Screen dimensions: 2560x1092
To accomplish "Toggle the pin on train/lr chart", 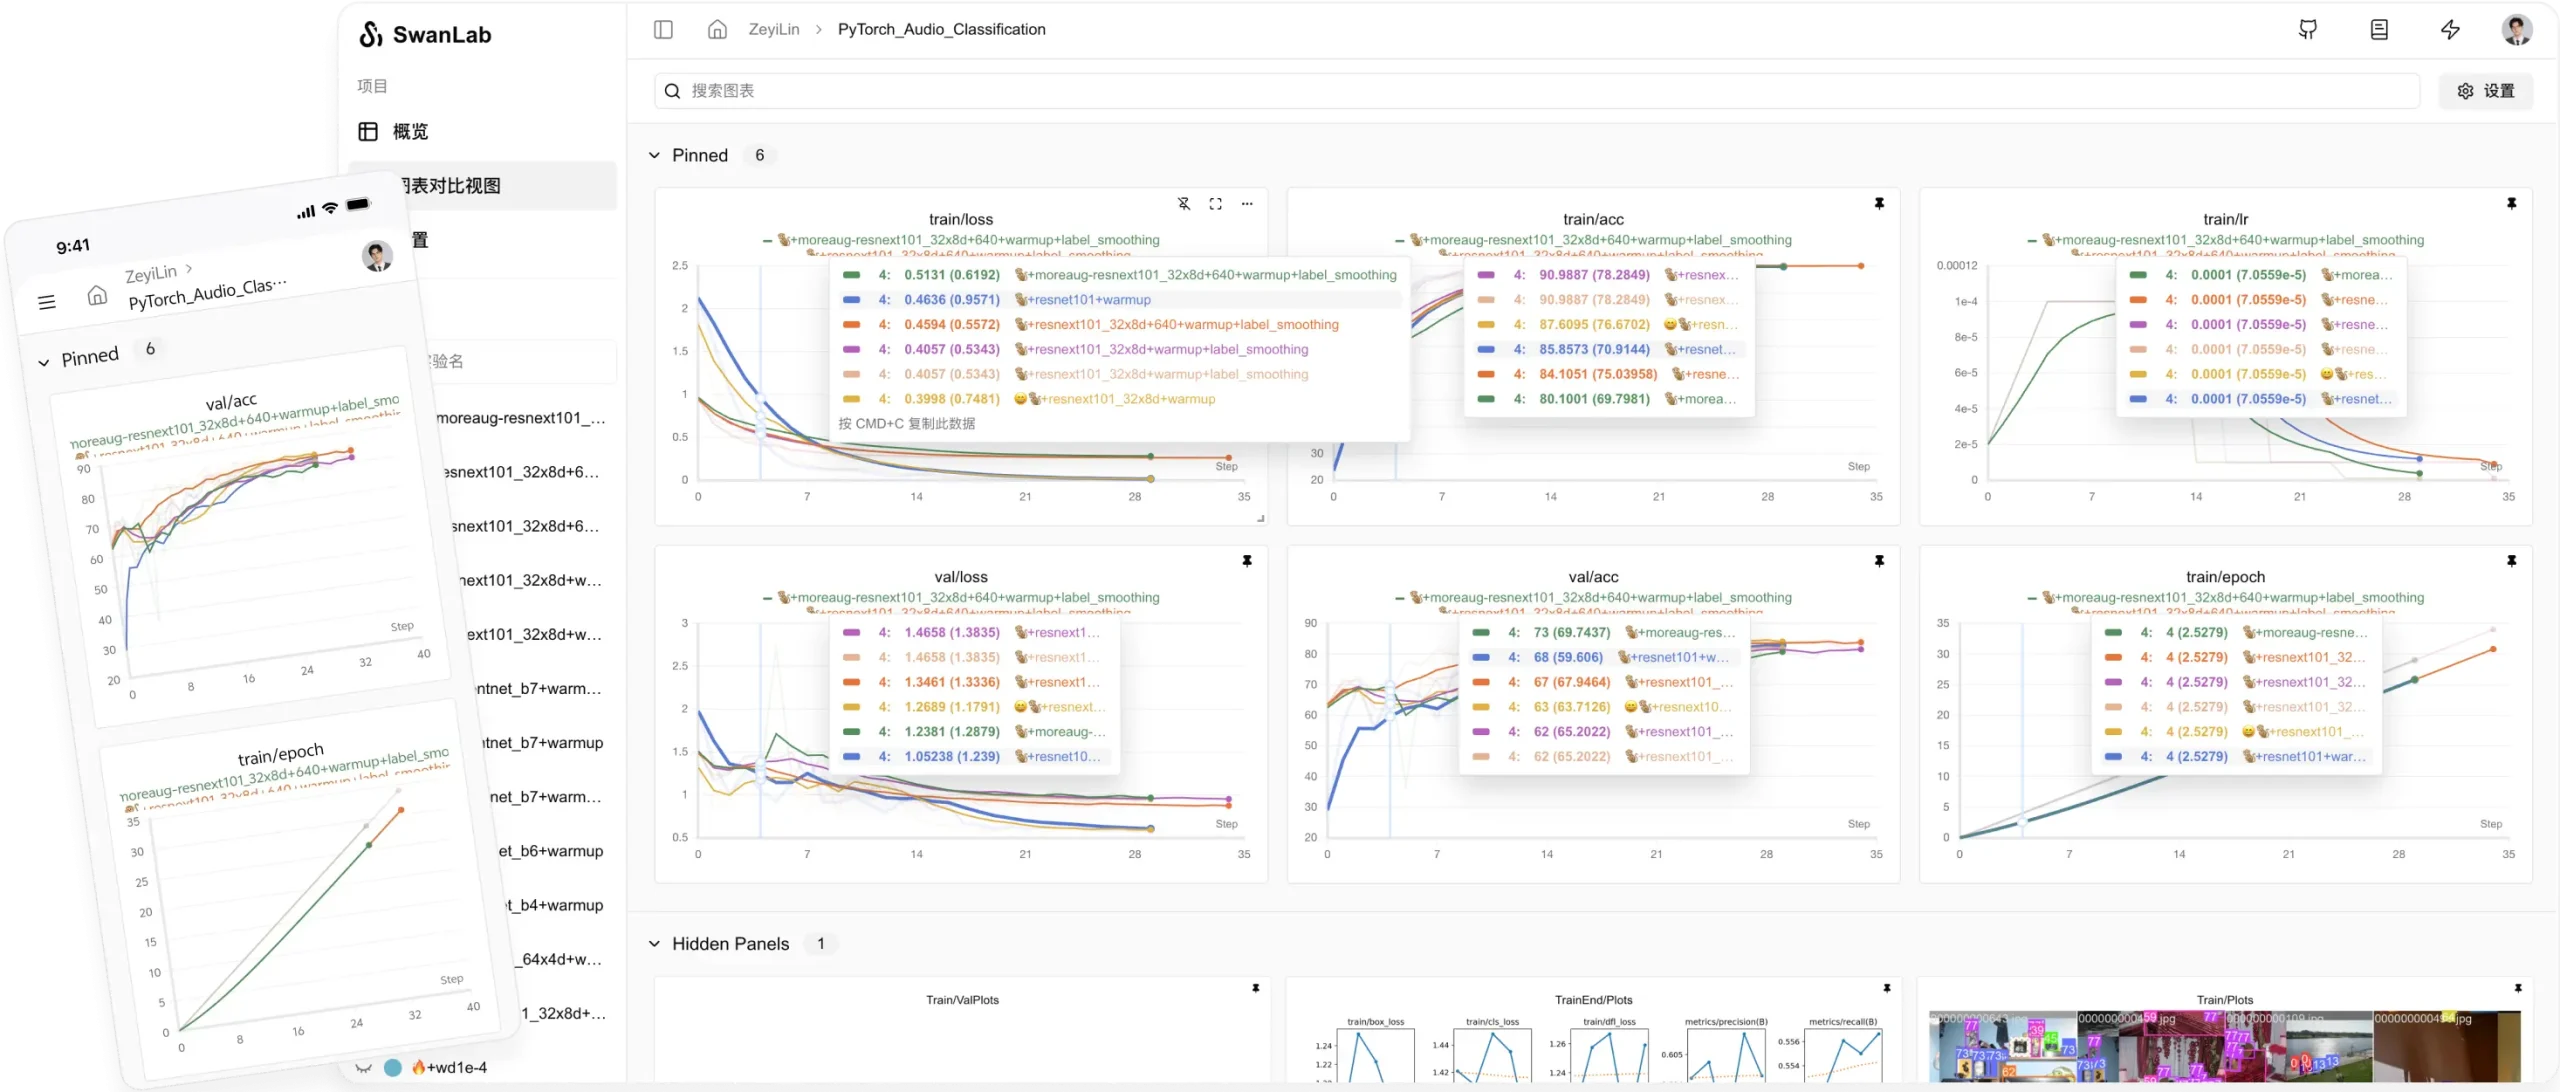I will 2511,203.
